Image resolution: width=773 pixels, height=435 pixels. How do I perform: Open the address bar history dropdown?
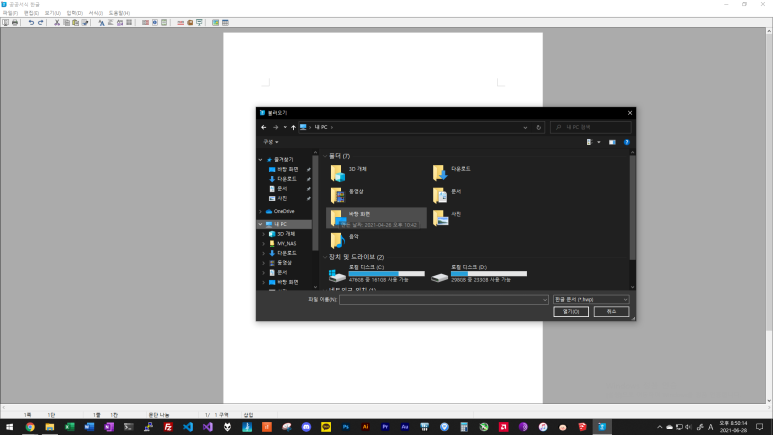click(x=525, y=127)
